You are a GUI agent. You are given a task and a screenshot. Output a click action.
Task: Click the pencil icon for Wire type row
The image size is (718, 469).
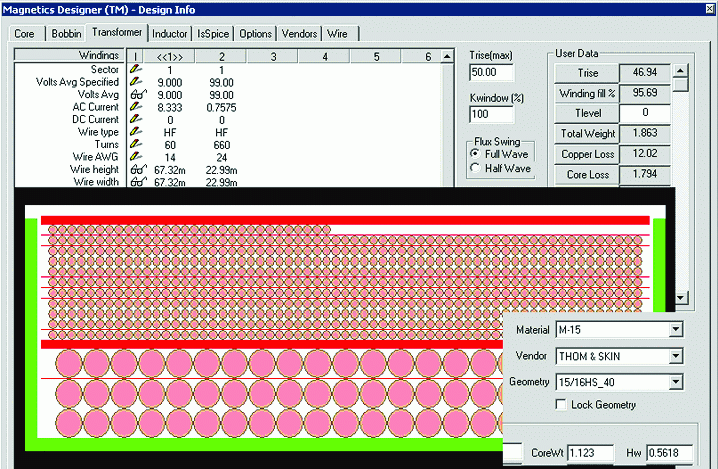[137, 132]
